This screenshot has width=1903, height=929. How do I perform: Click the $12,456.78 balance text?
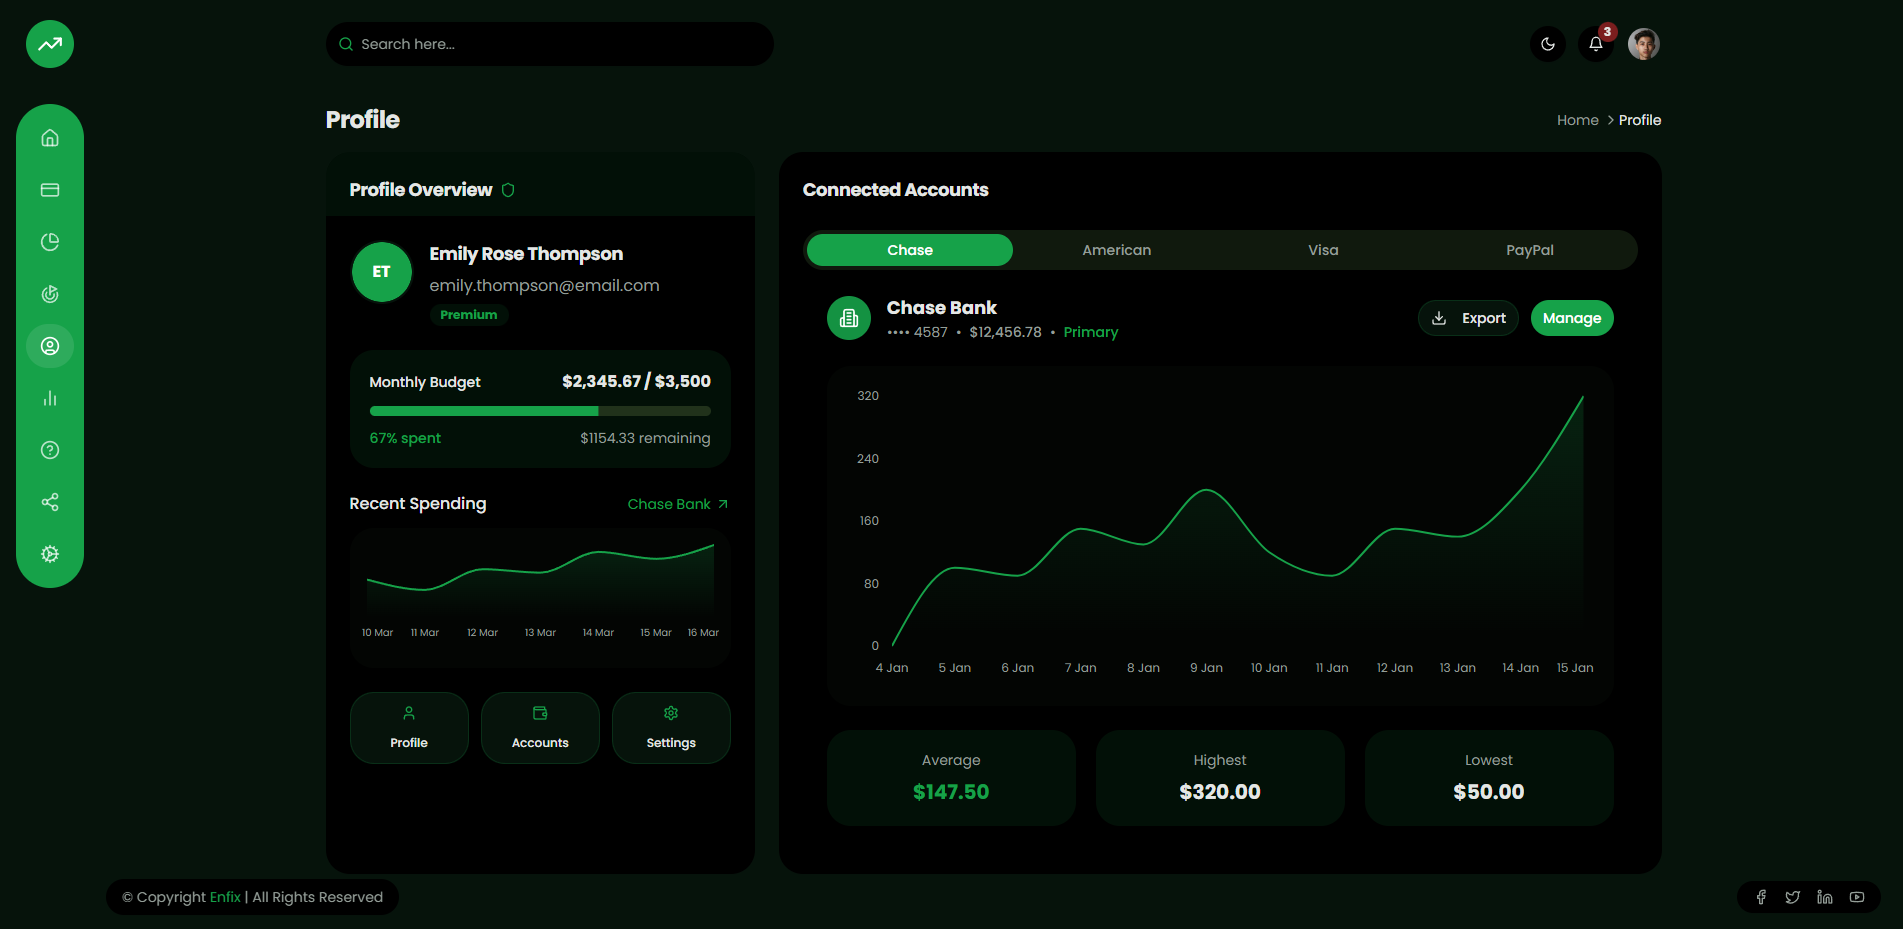(1005, 332)
